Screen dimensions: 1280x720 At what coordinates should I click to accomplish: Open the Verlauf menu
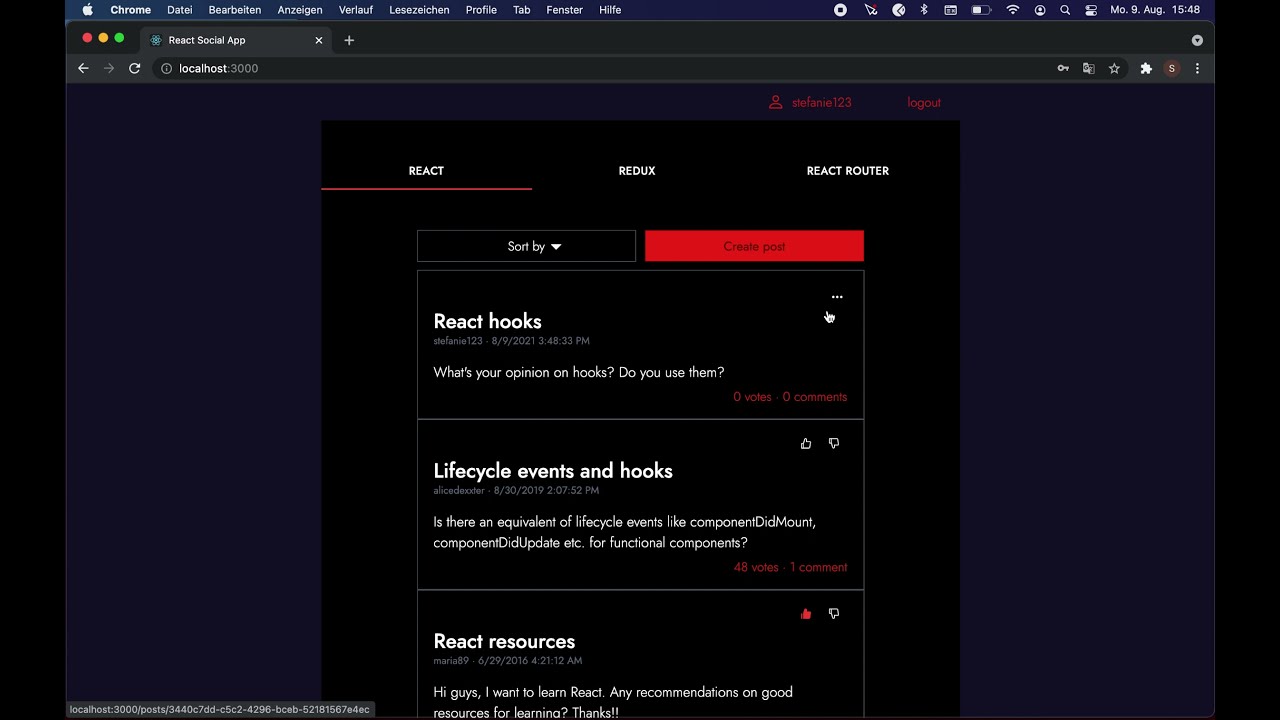point(356,10)
